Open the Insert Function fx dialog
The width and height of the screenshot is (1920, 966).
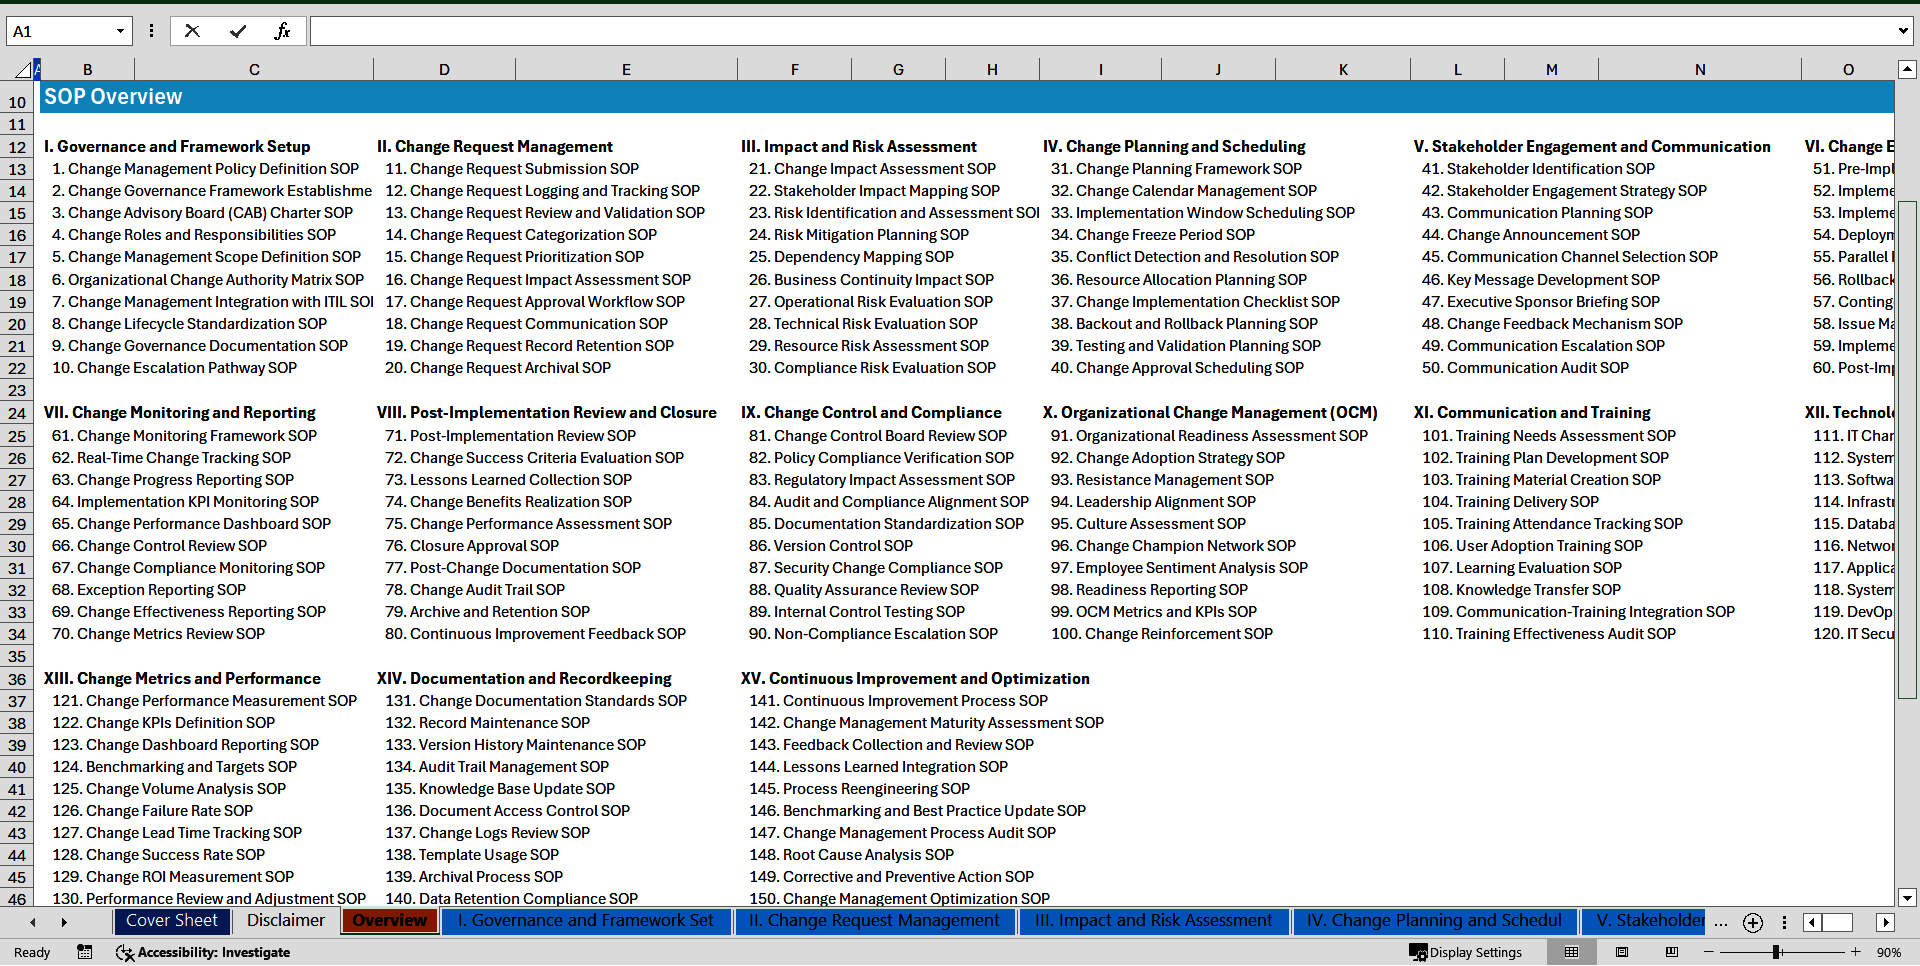coord(282,31)
